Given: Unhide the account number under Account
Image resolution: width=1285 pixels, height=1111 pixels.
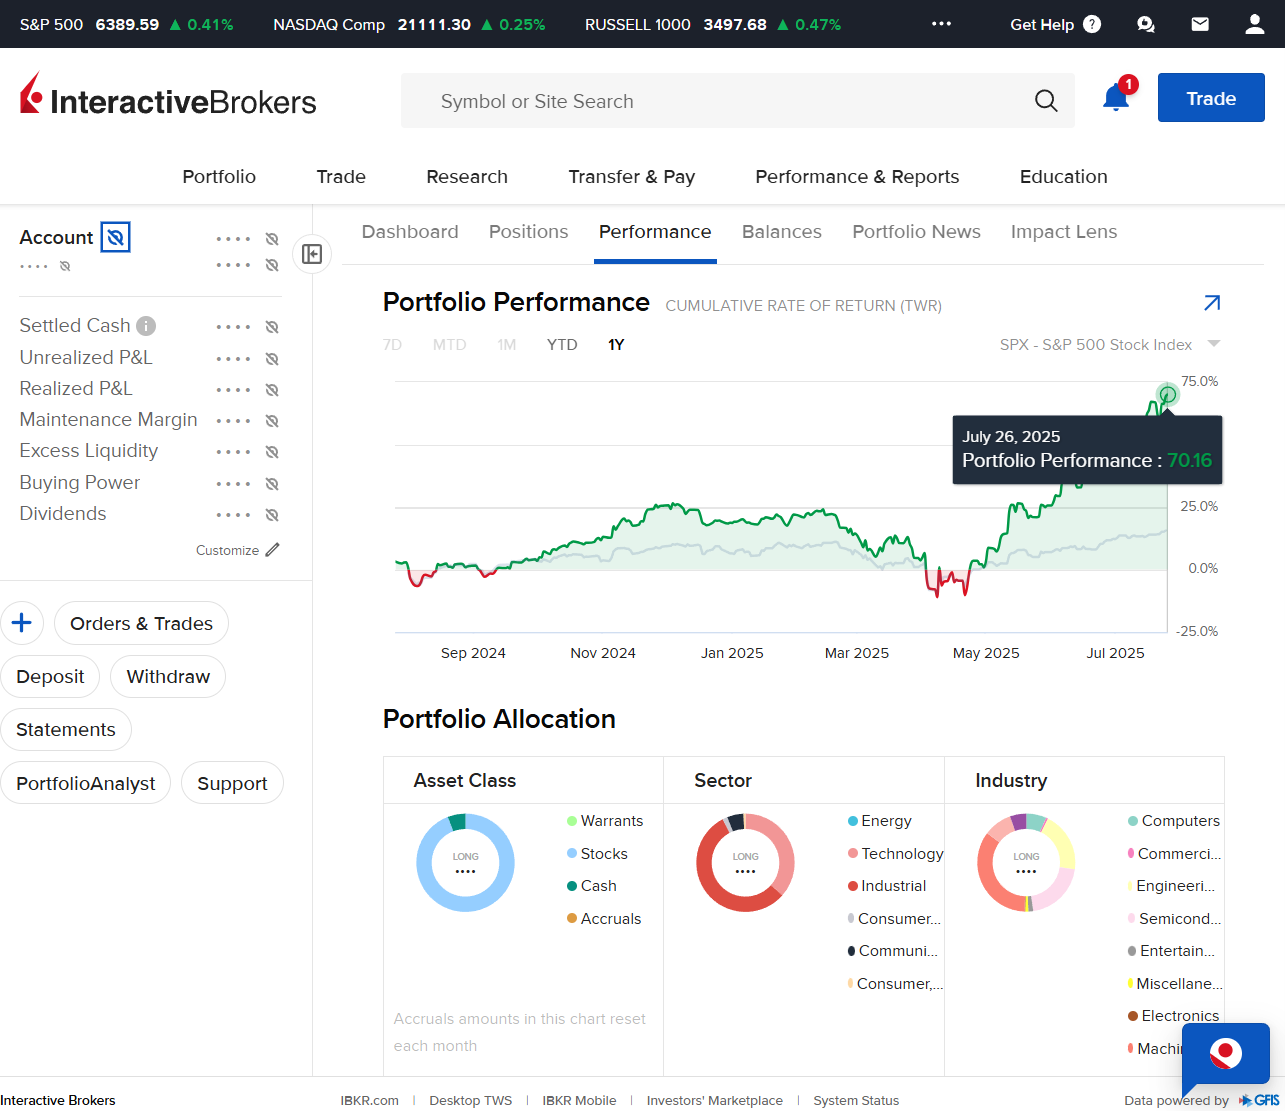Looking at the screenshot, I should [x=65, y=266].
